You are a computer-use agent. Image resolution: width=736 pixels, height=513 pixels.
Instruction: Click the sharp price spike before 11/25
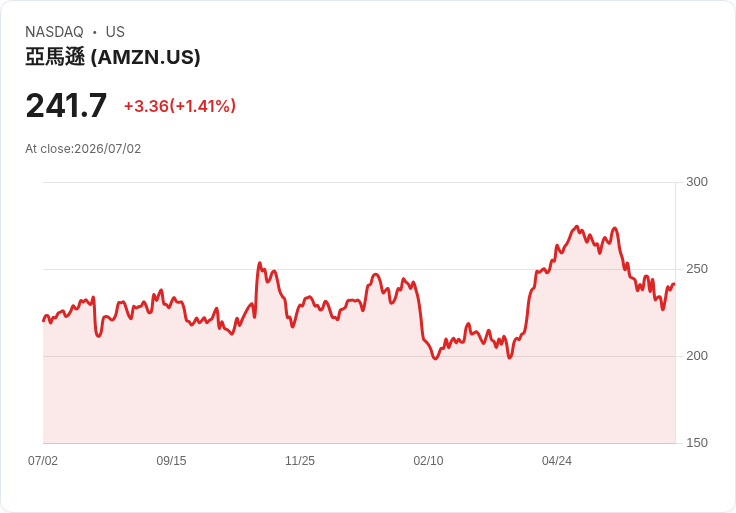(260, 263)
